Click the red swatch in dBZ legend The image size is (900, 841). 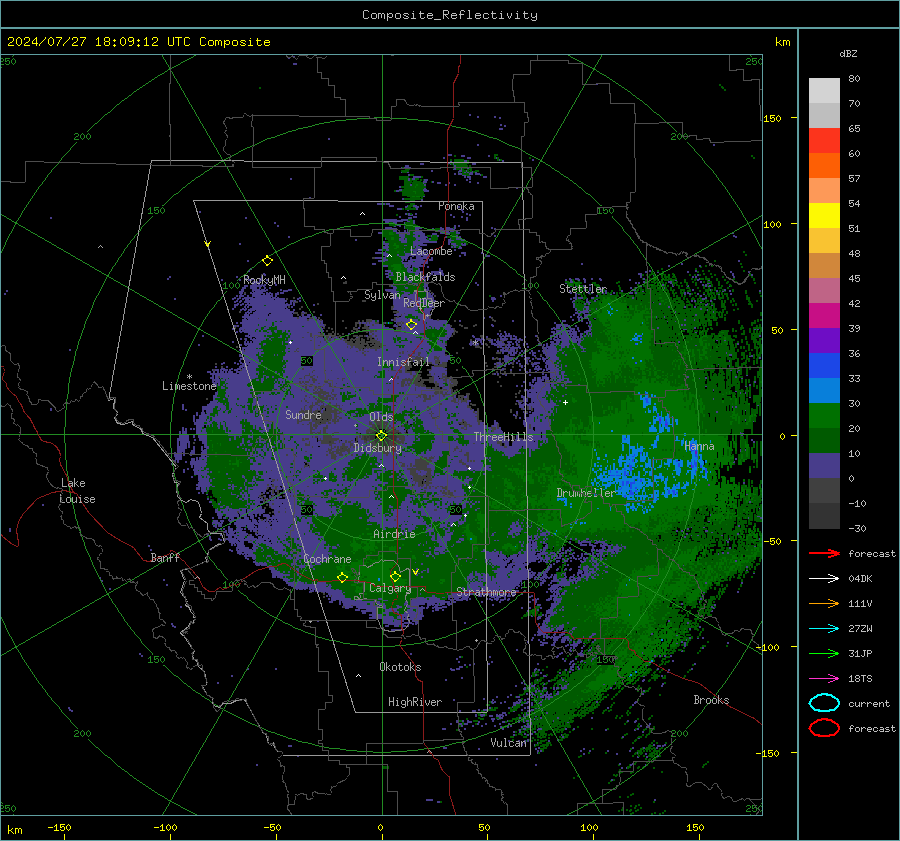tap(824, 141)
